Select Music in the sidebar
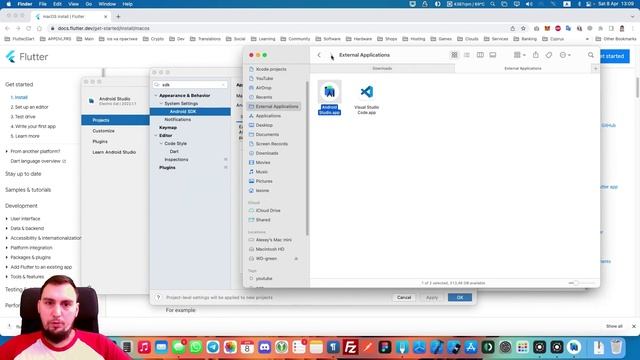640x360 pixels. 262,172
